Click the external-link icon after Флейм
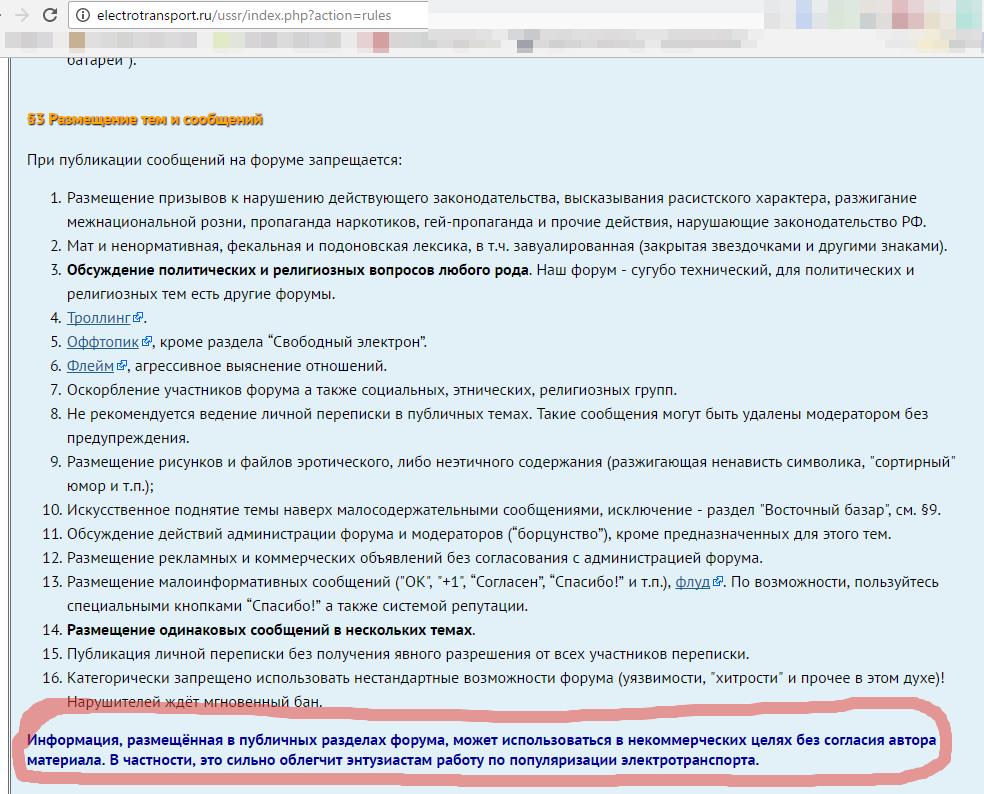Image resolution: width=984 pixels, height=794 pixels. tap(122, 366)
